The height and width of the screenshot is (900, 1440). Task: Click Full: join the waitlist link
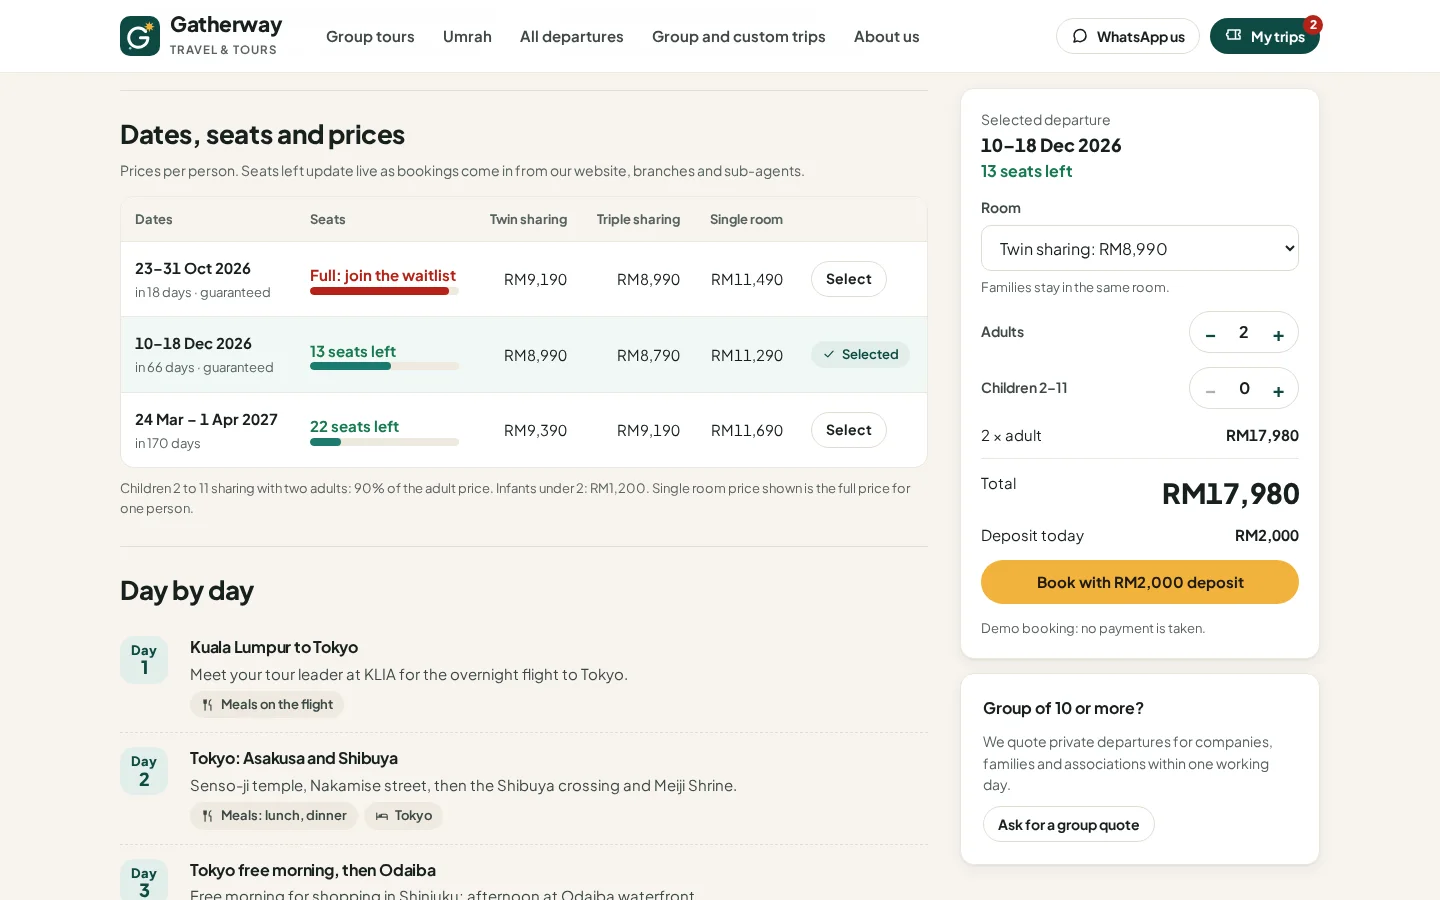383,275
